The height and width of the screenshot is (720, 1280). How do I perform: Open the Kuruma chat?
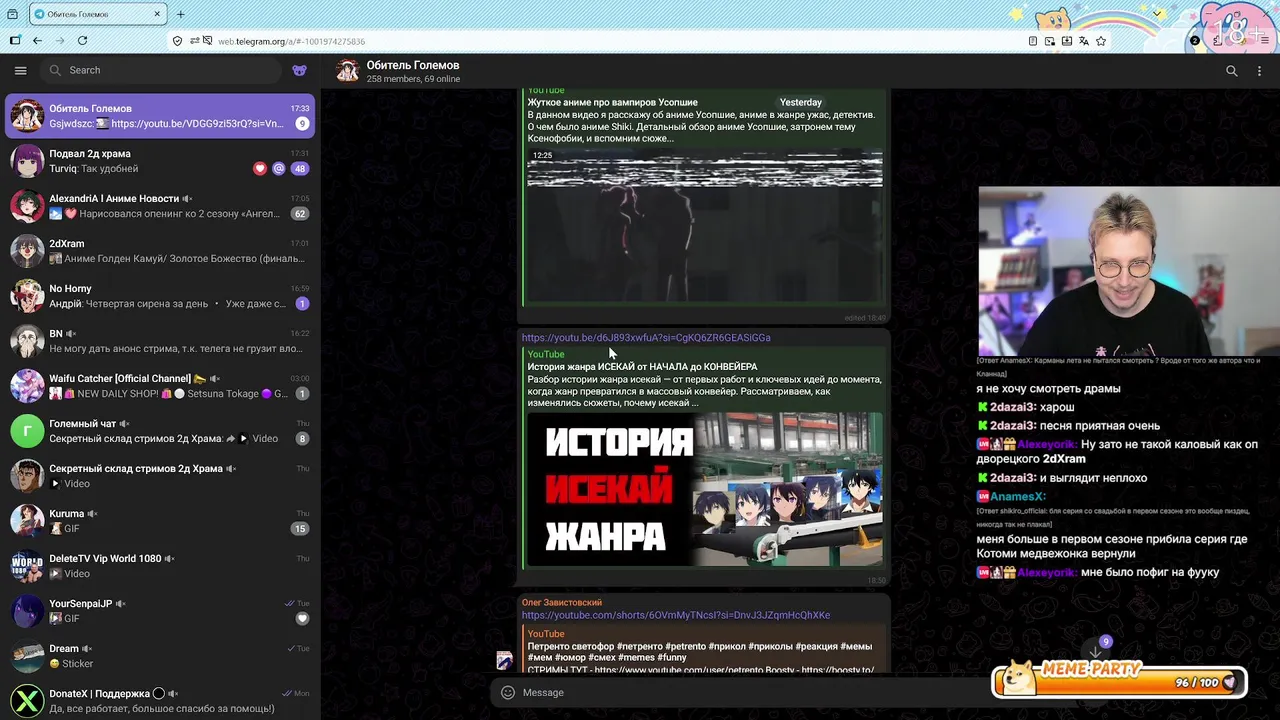(160, 521)
